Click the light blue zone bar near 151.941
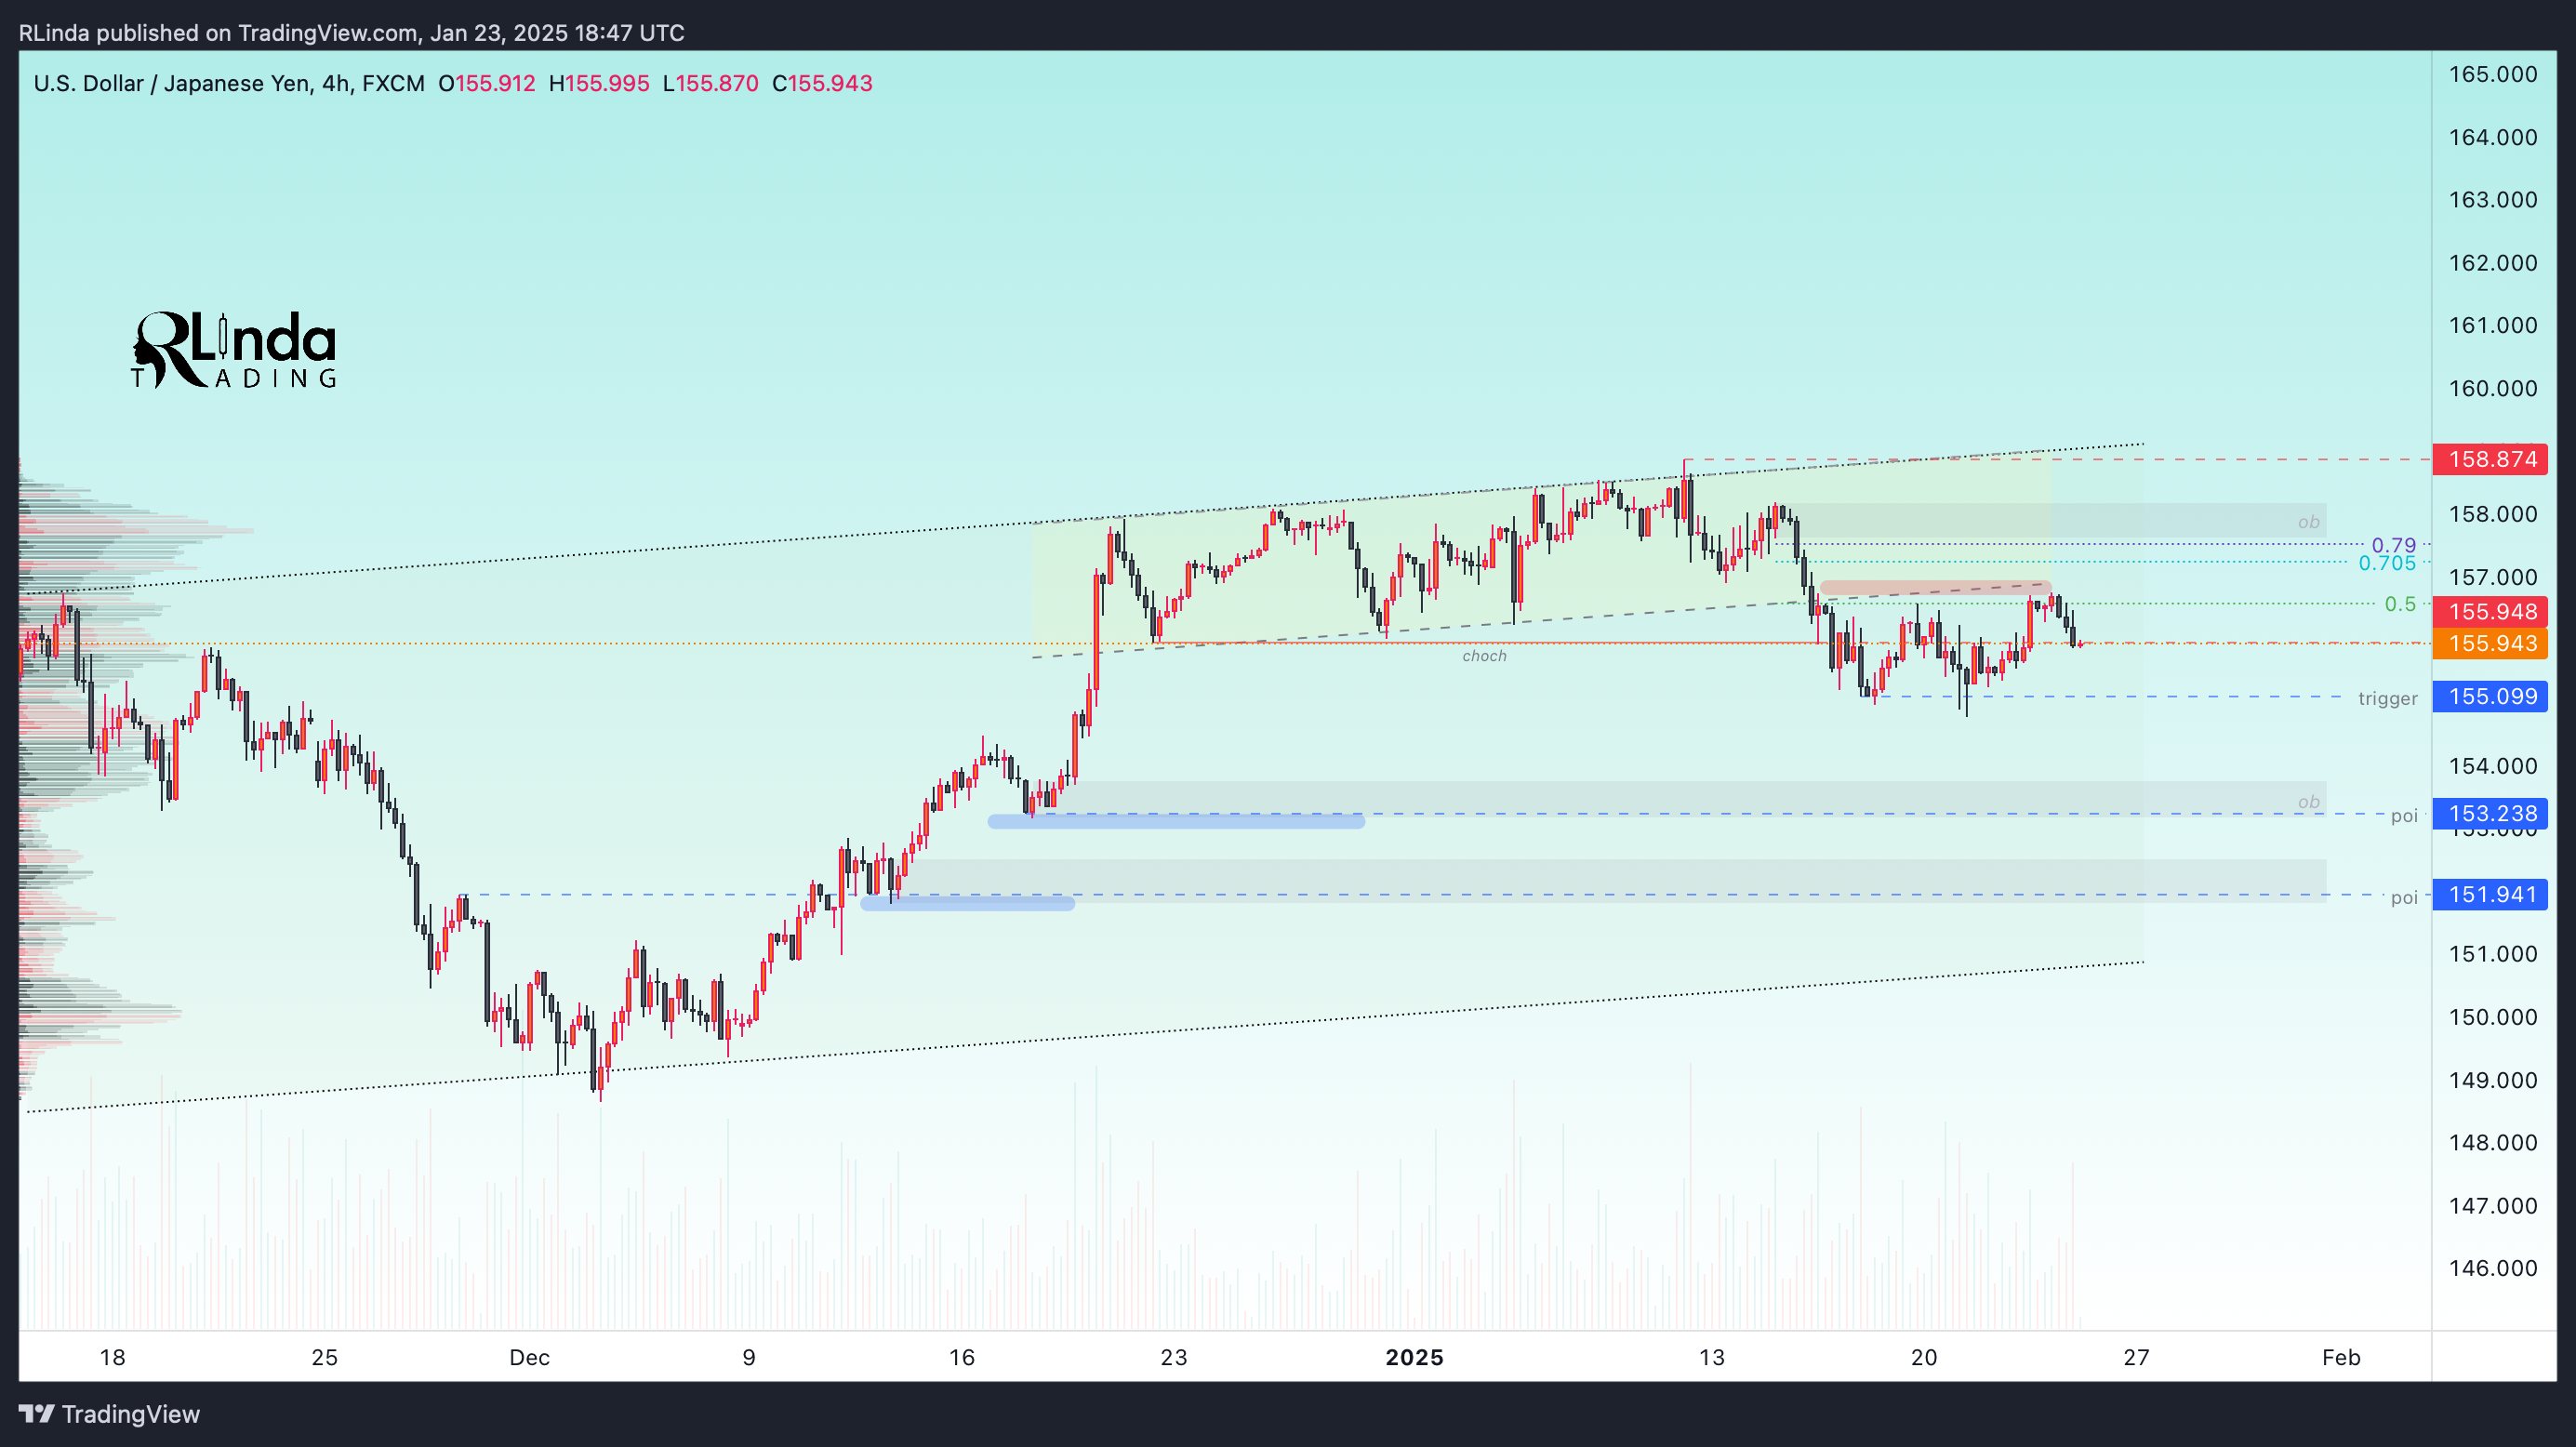The width and height of the screenshot is (2576, 1447). point(967,903)
